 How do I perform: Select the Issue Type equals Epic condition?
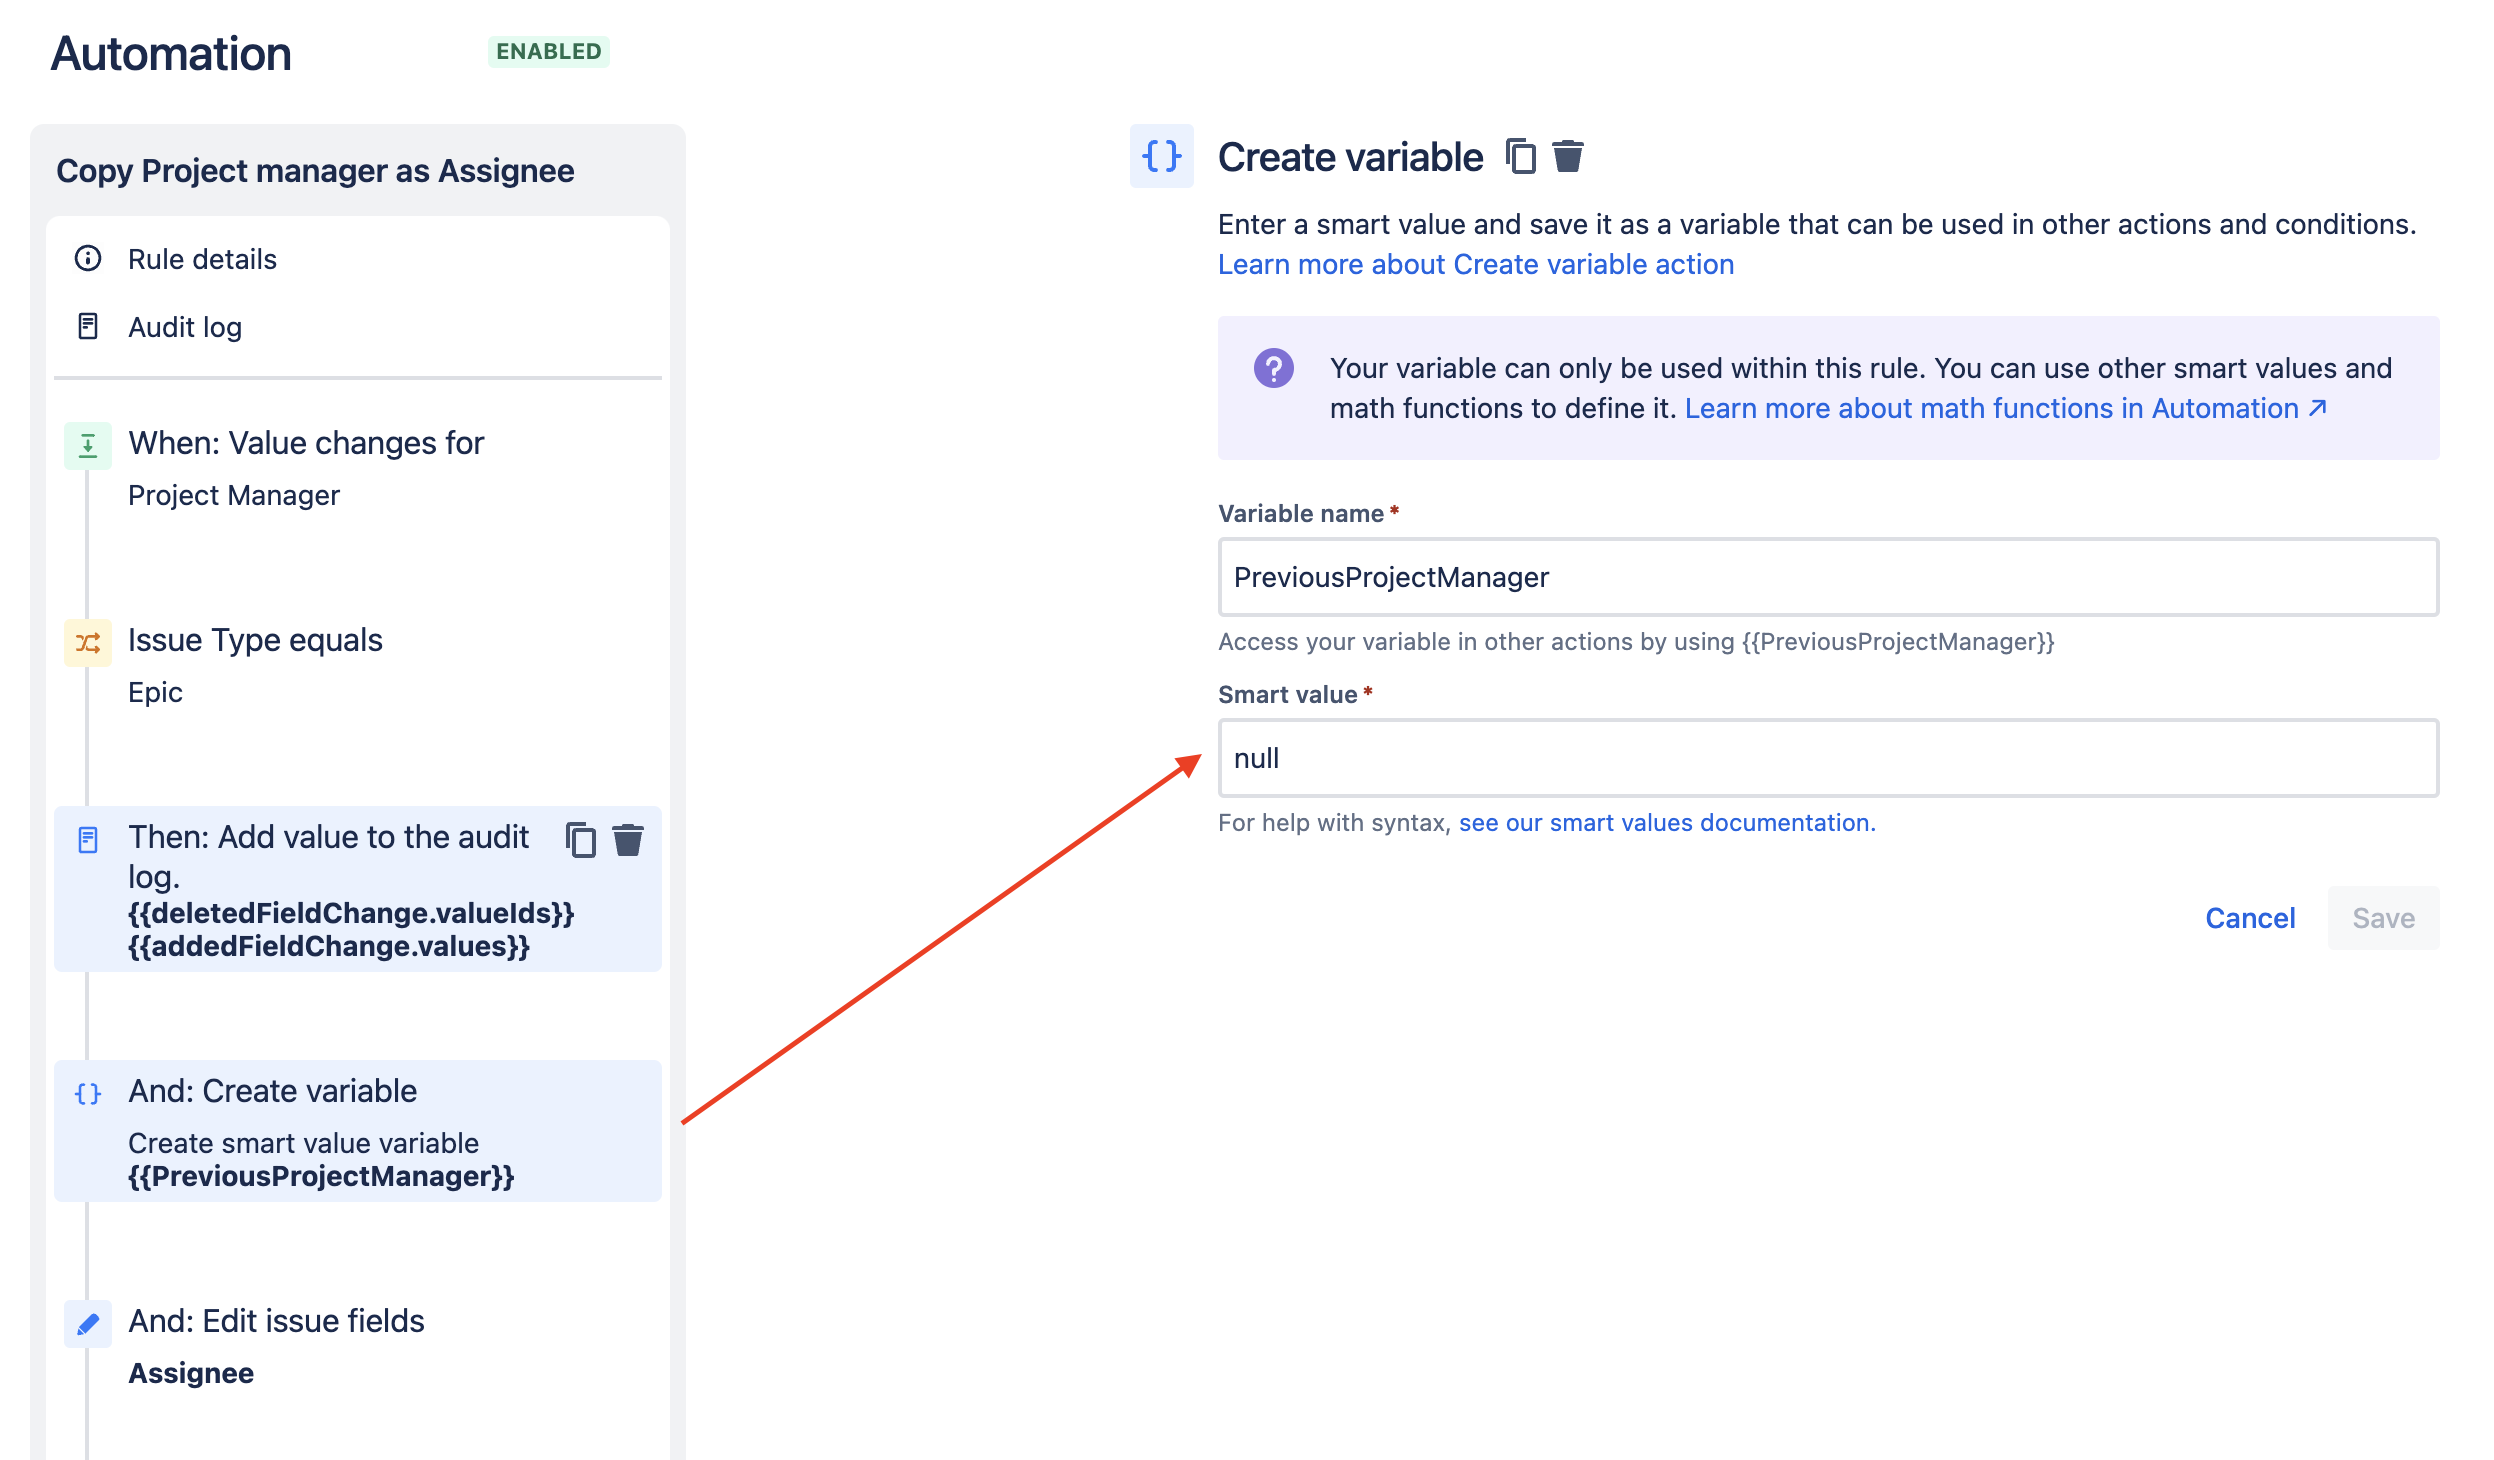(x=255, y=641)
